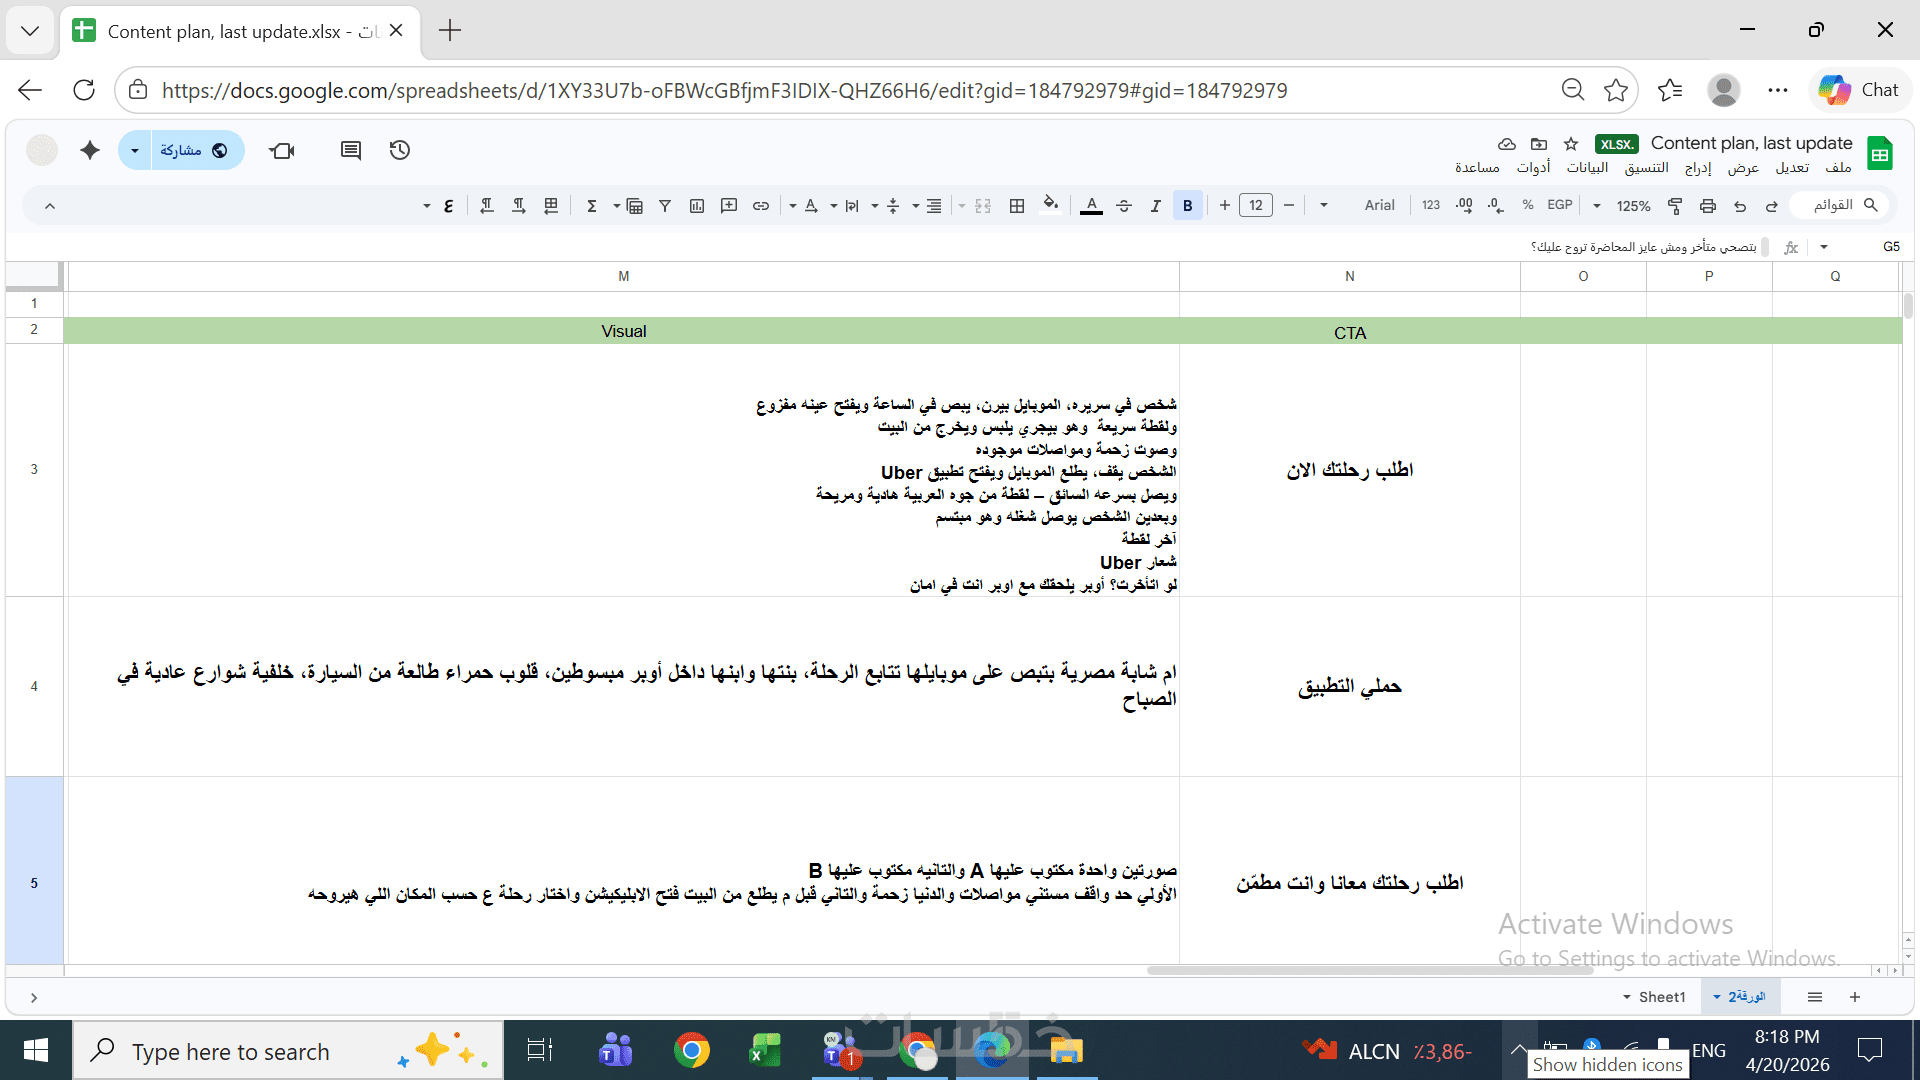Image resolution: width=1920 pixels, height=1080 pixels.
Task: Click the create filter icon
Action: coord(665,206)
